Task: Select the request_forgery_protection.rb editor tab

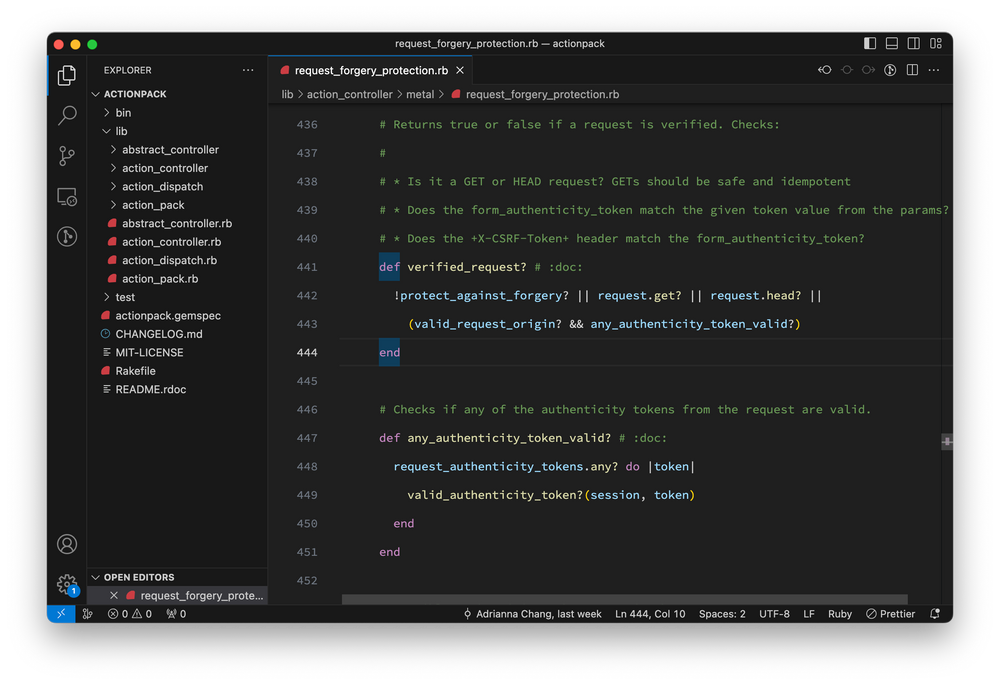Action: click(x=370, y=71)
